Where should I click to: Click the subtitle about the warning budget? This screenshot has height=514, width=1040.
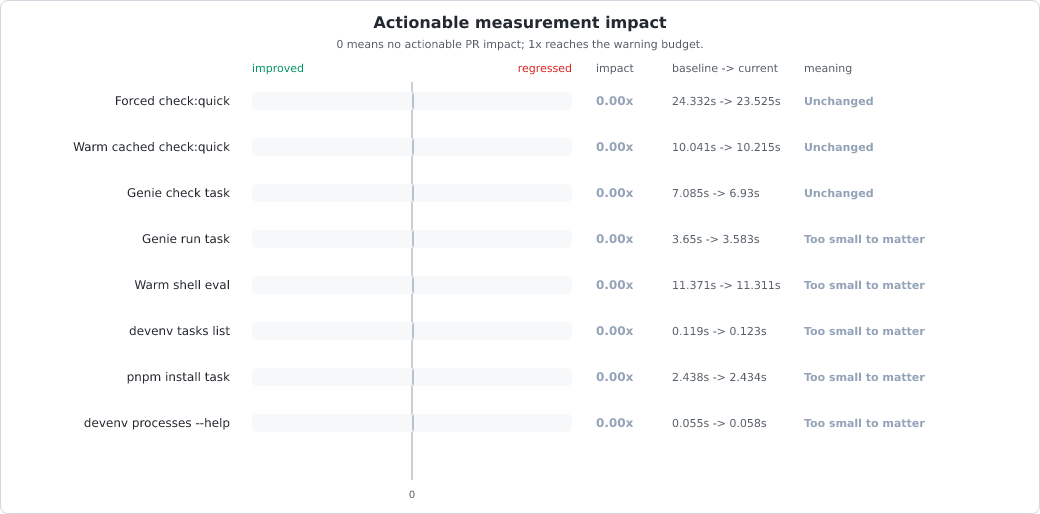pos(519,44)
